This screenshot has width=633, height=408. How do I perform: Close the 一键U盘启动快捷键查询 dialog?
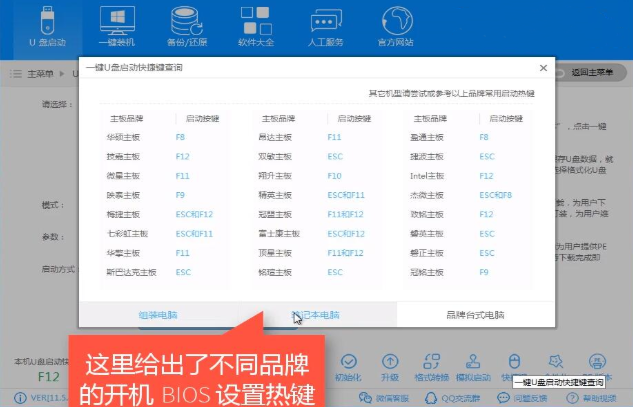(543, 68)
